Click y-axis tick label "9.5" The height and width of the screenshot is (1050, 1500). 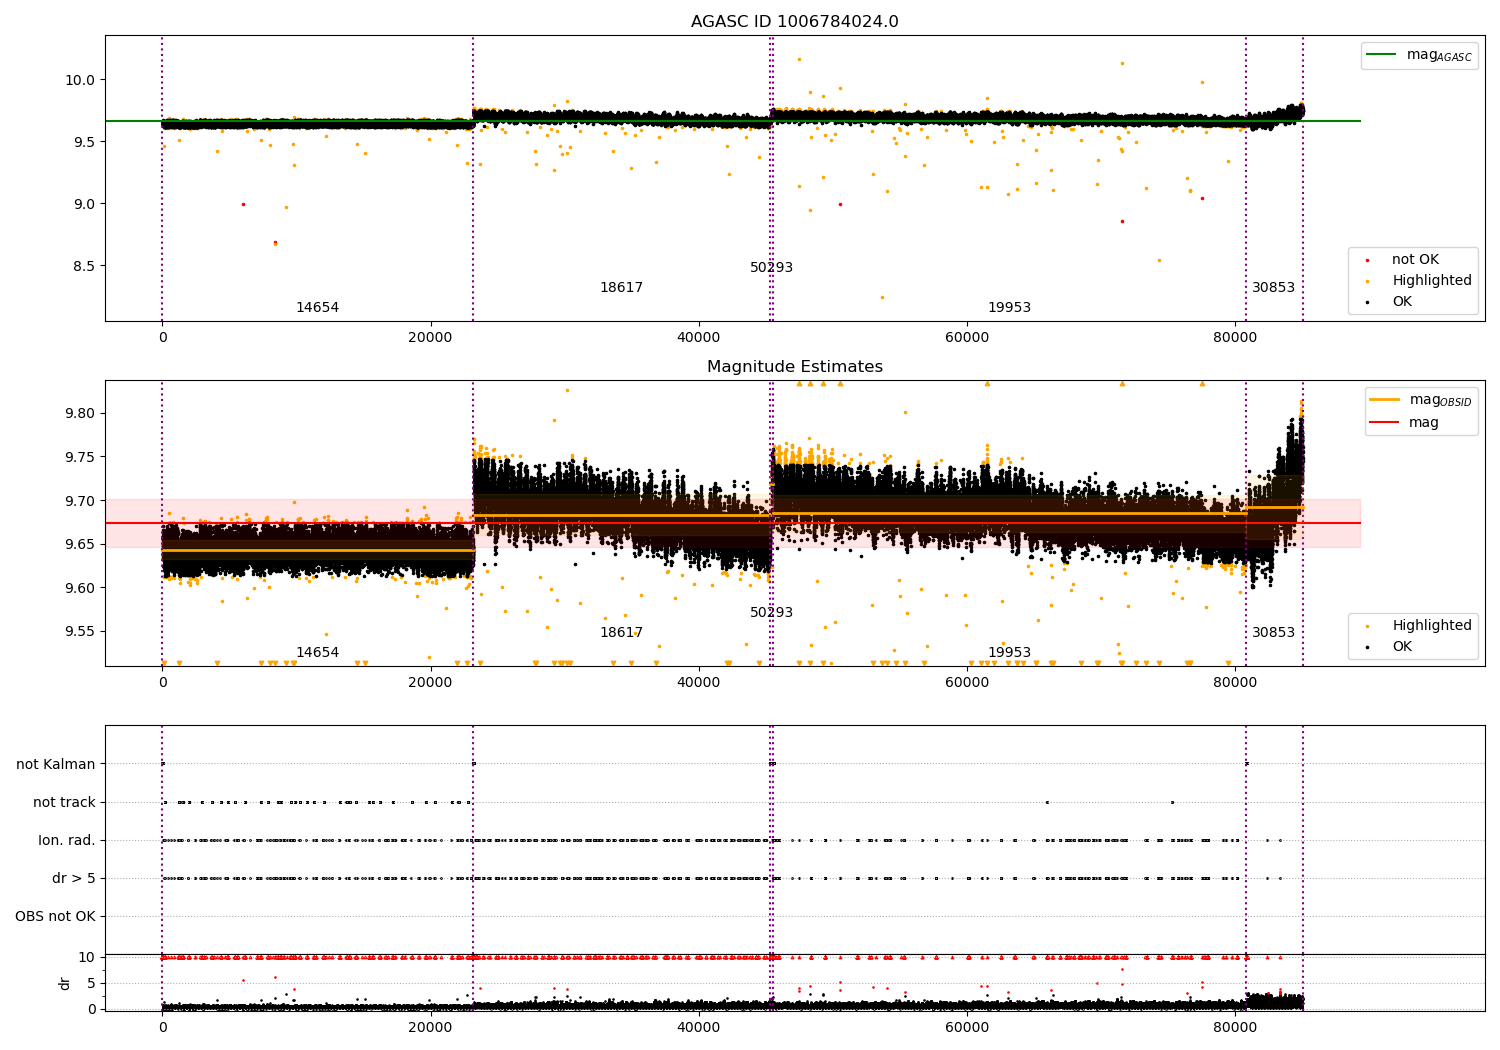coord(85,142)
